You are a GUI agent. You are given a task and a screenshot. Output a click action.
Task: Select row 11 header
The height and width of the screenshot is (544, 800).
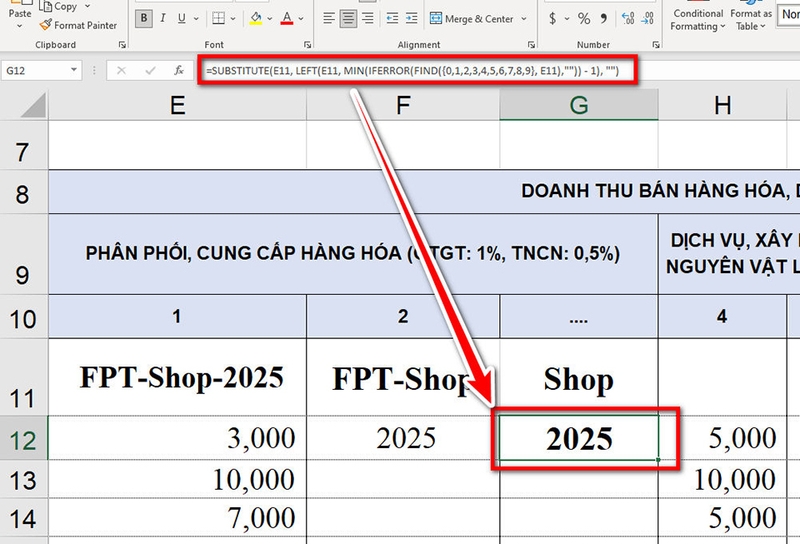[23, 377]
